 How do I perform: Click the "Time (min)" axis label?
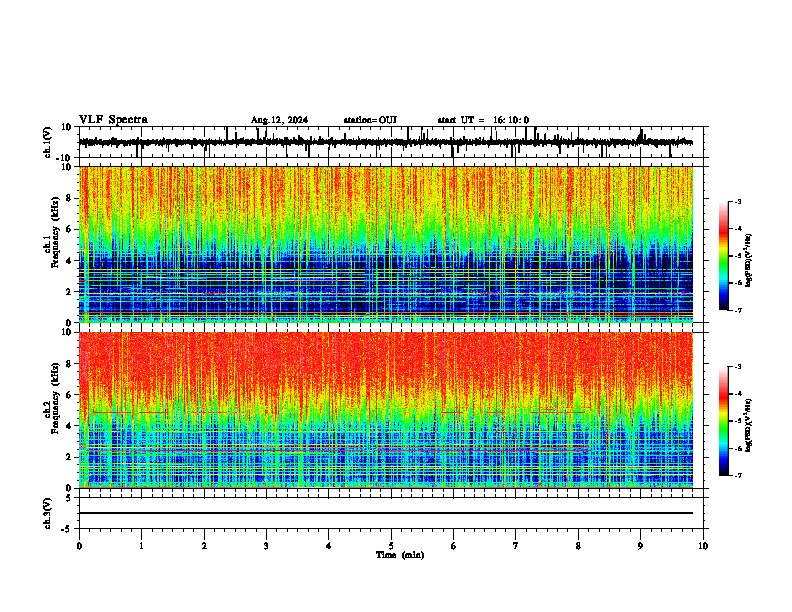[400, 555]
